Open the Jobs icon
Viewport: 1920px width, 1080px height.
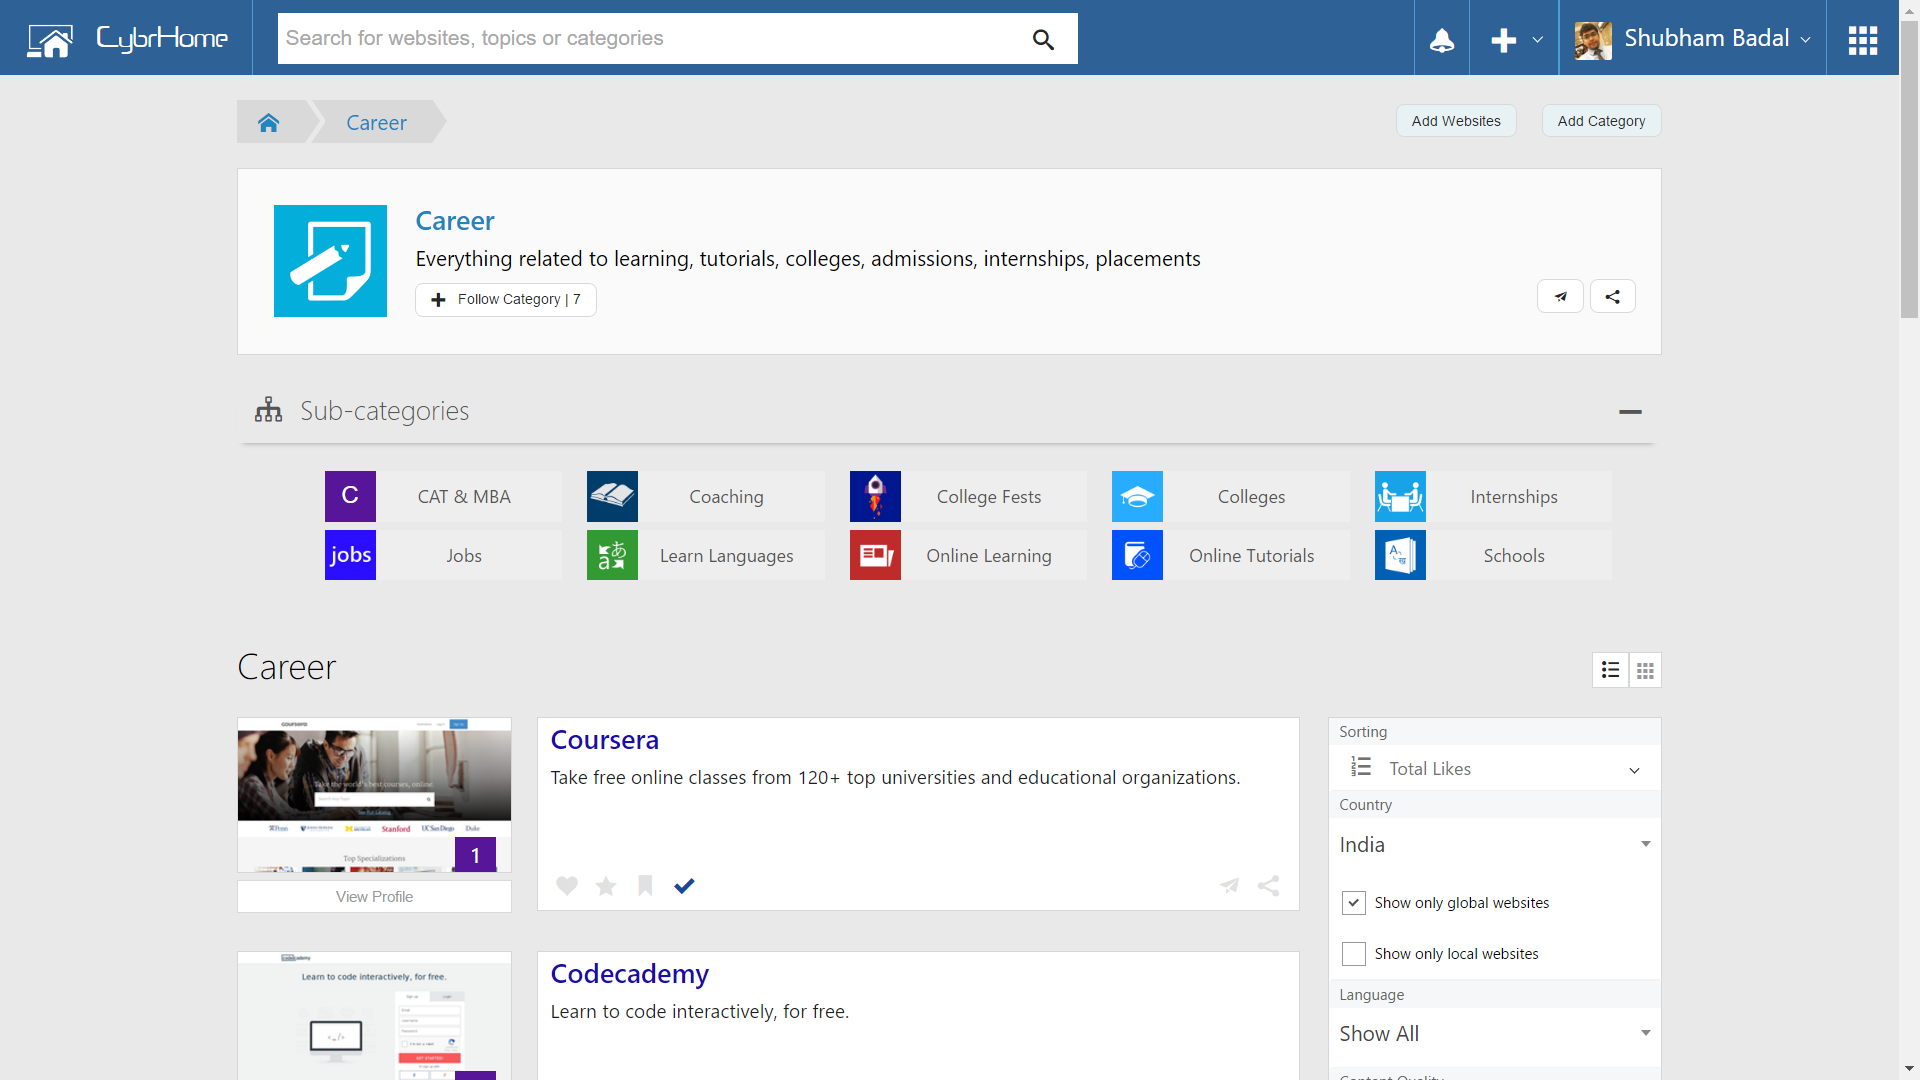point(350,555)
